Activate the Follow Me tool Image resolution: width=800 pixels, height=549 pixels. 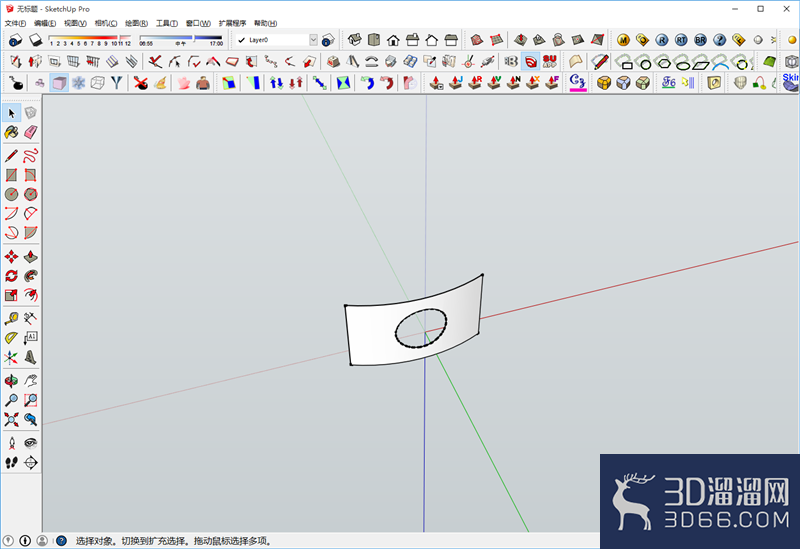tap(31, 276)
